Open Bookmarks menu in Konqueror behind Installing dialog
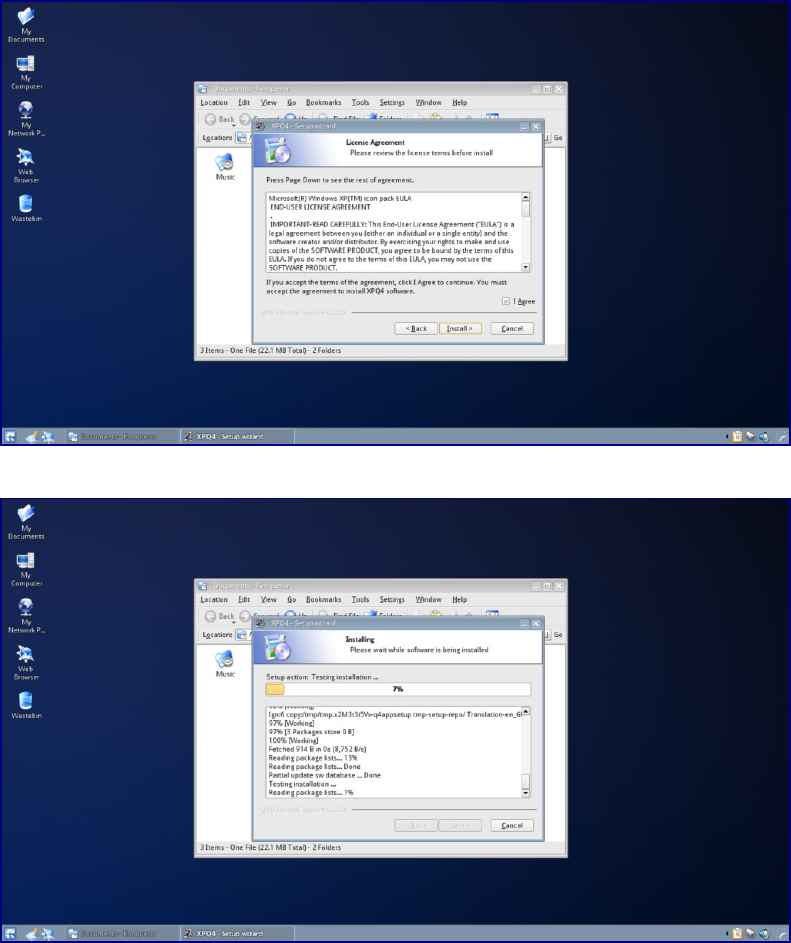This screenshot has height=943, width=791. (x=324, y=600)
